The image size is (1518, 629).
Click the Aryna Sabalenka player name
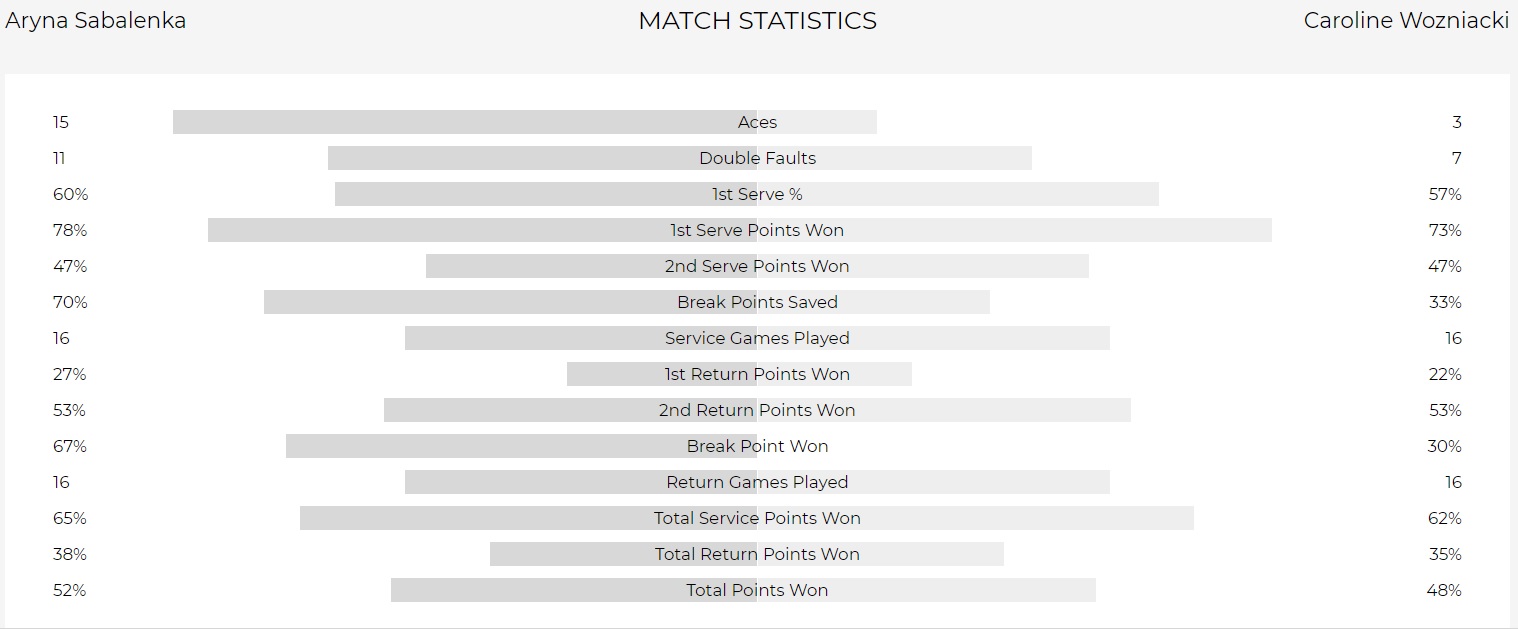[96, 21]
